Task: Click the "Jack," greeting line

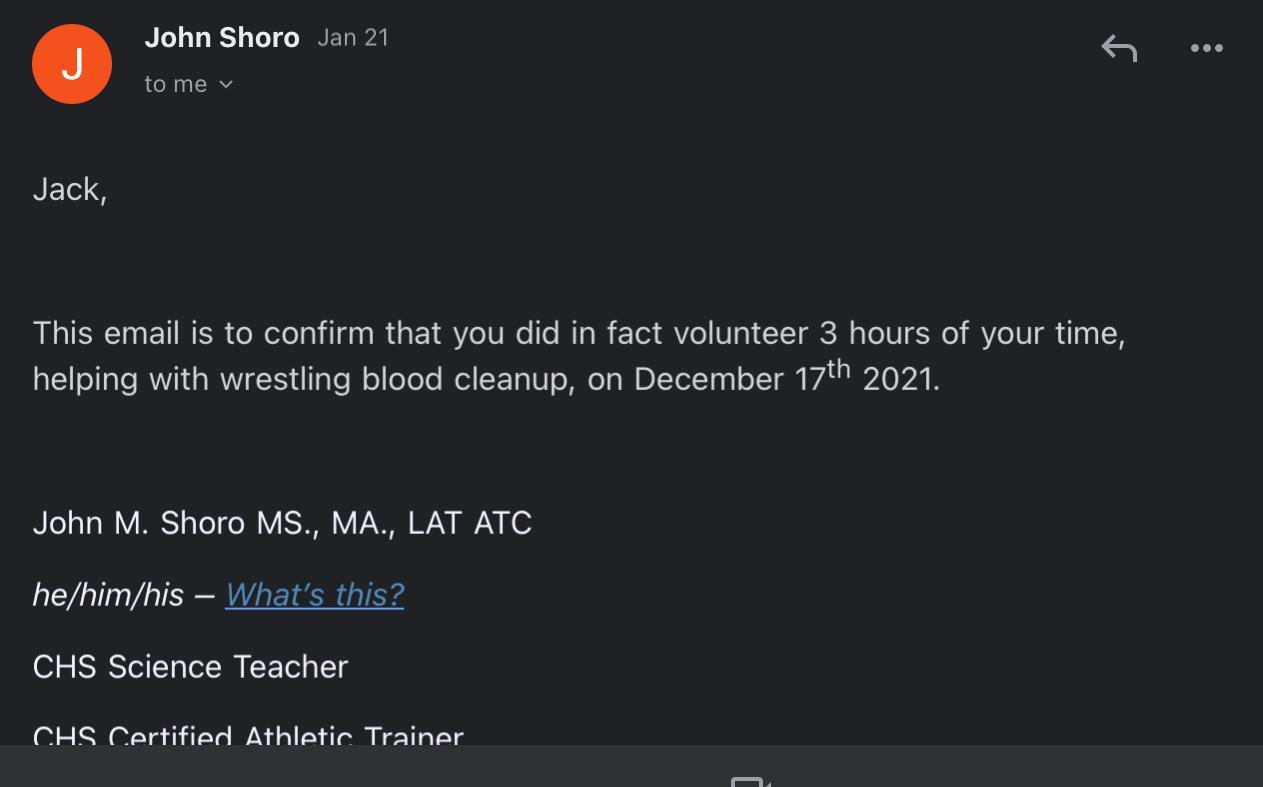Action: [70, 190]
